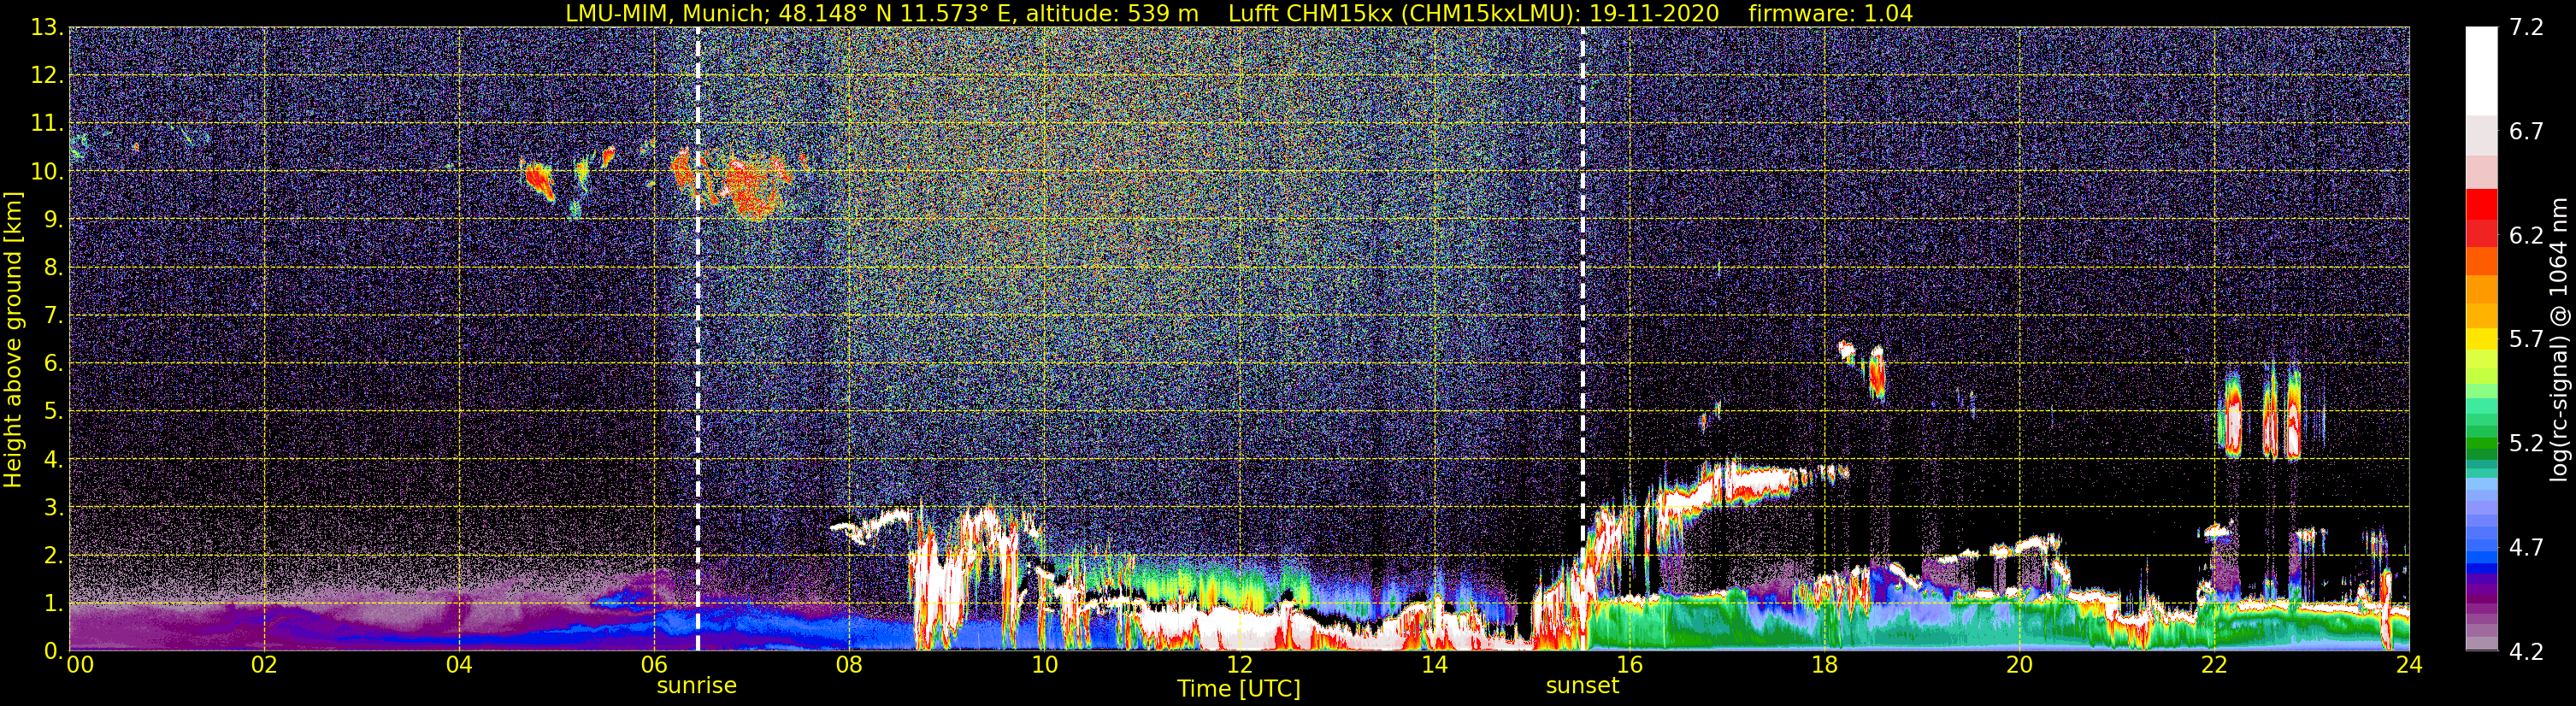Click the Time [UTC] axis title
The width and height of the screenshot is (2576, 706).
[x=1238, y=689]
